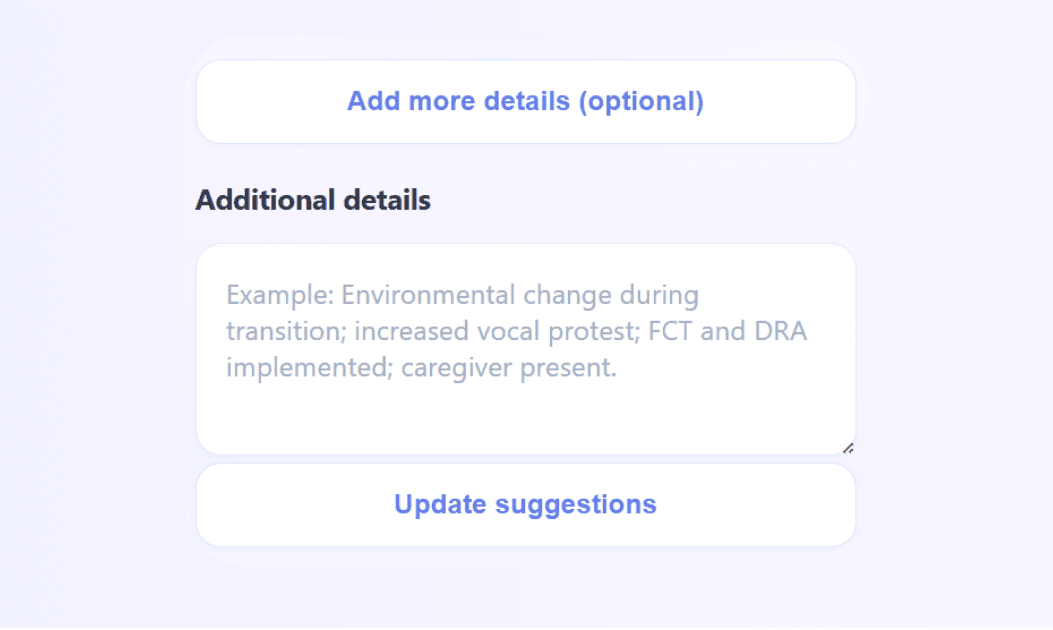Focus the details text area with placeholder example
The image size is (1053, 630).
[x=525, y=350]
